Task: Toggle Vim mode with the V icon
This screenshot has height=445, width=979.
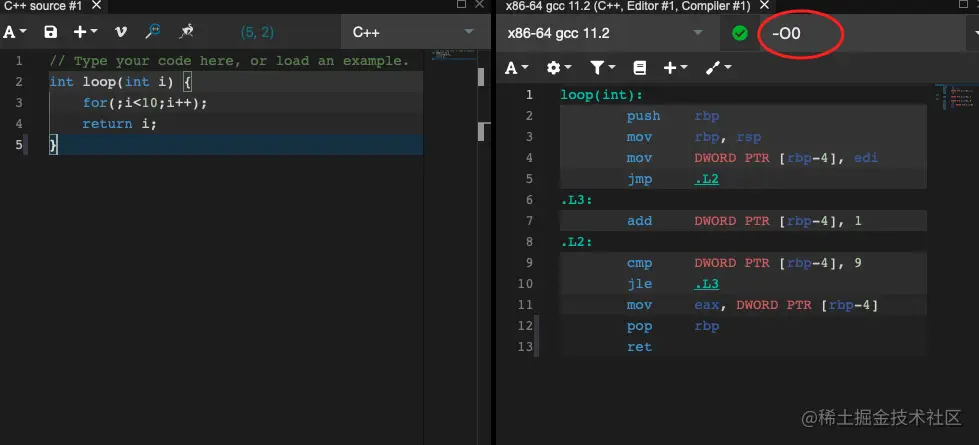Action: pyautogui.click(x=121, y=32)
